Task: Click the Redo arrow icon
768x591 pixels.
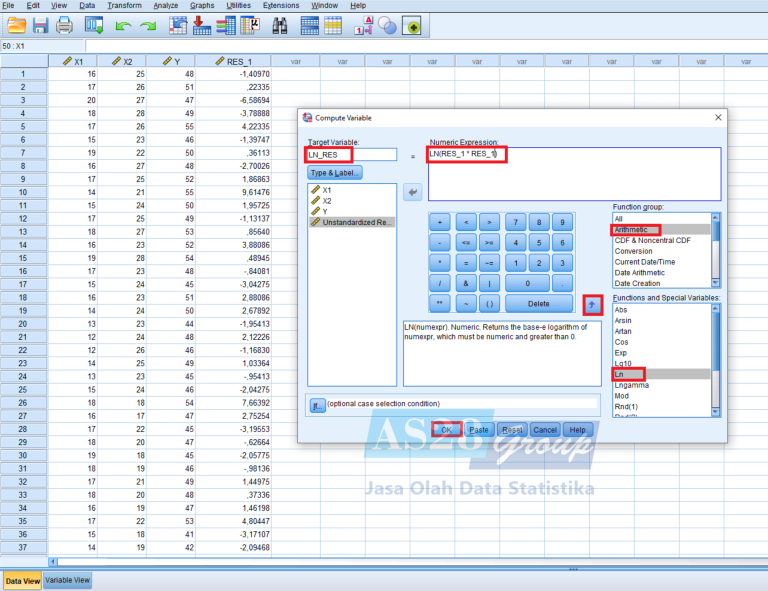Action: [148, 25]
